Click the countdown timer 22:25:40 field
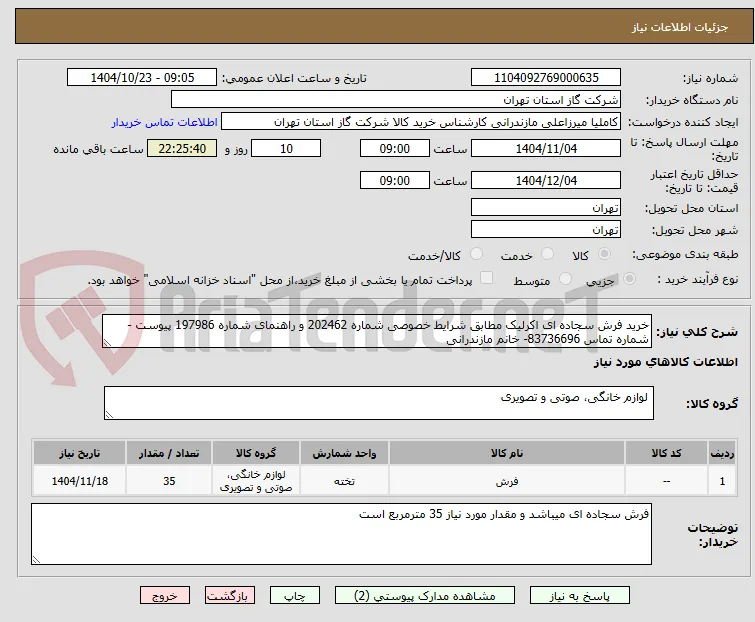755x622 pixels. tap(182, 148)
